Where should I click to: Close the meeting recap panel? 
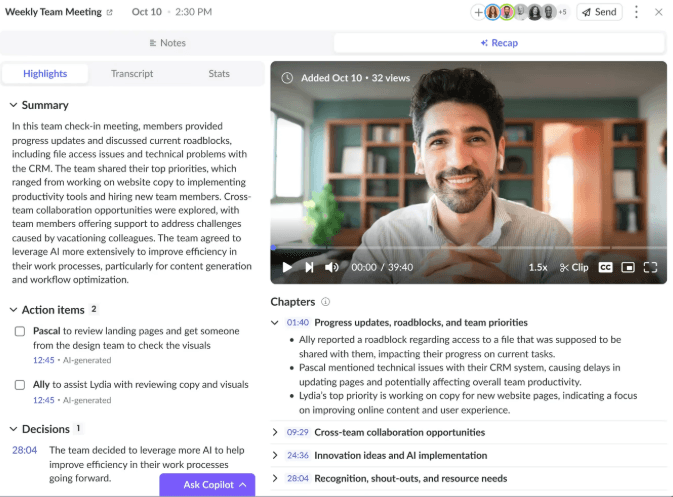(x=658, y=12)
